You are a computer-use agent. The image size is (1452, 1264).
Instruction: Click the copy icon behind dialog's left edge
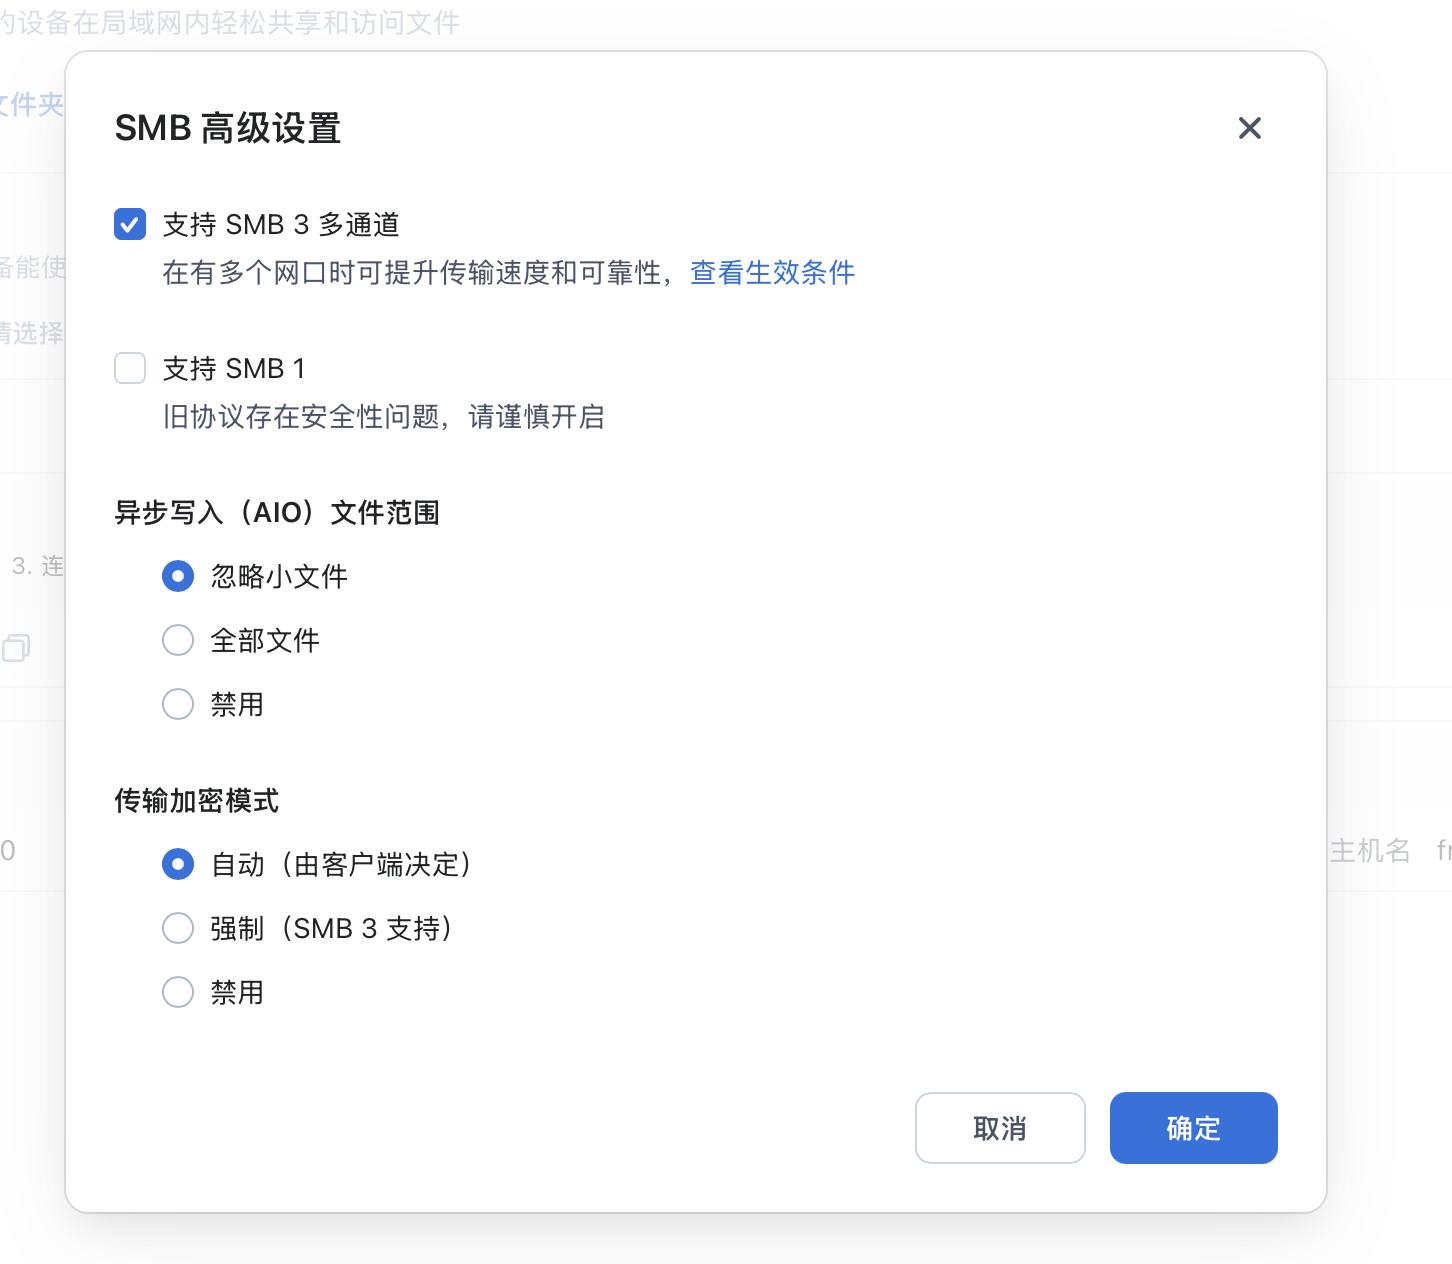pyautogui.click(x=16, y=648)
